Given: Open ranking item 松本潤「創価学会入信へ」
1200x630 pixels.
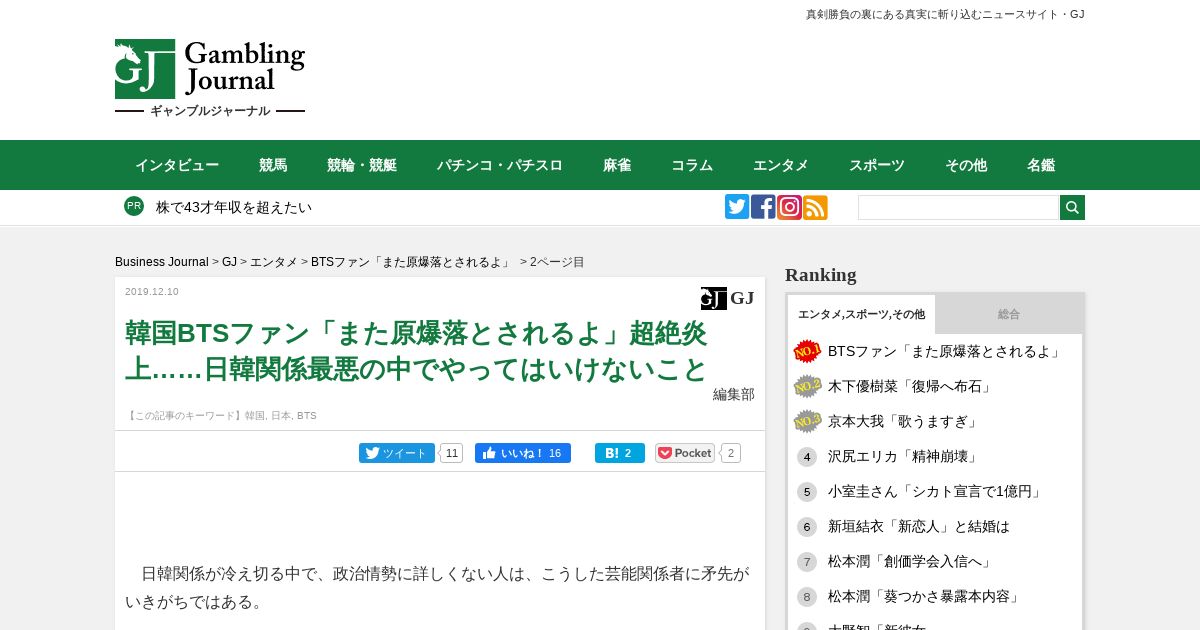Looking at the screenshot, I should pyautogui.click(x=910, y=562).
